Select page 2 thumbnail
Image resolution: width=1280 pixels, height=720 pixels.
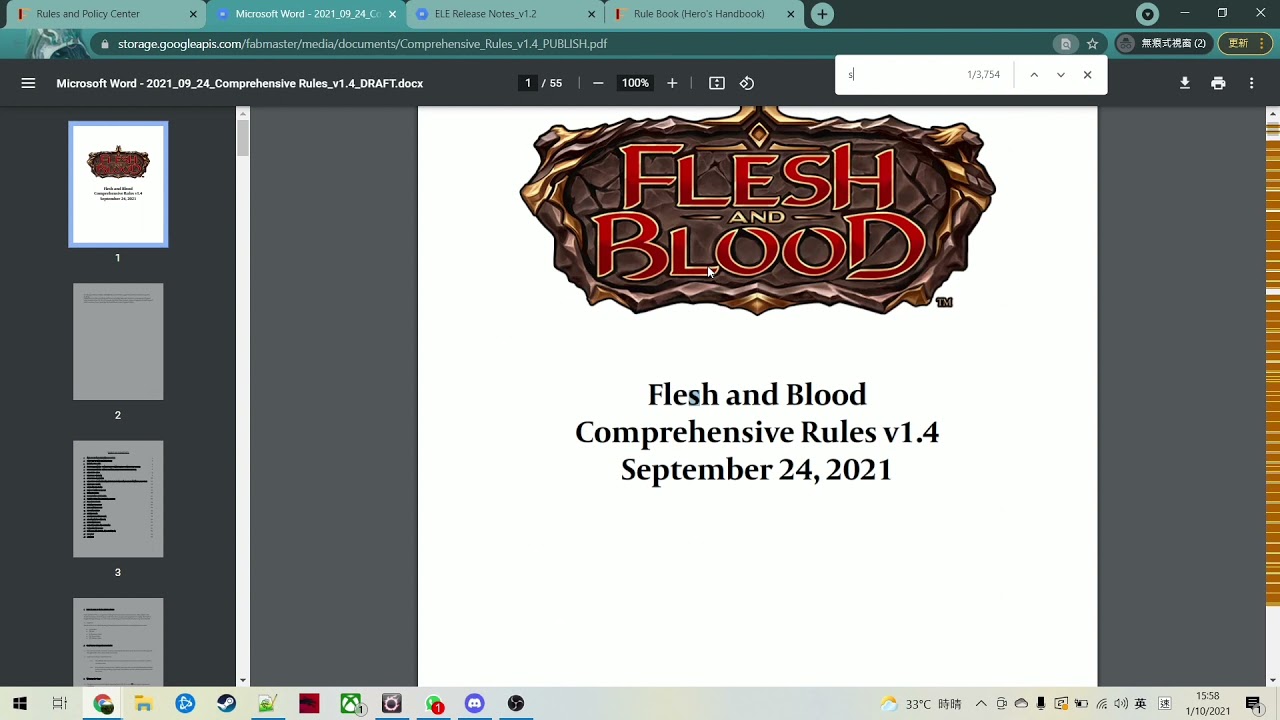pyautogui.click(x=118, y=342)
